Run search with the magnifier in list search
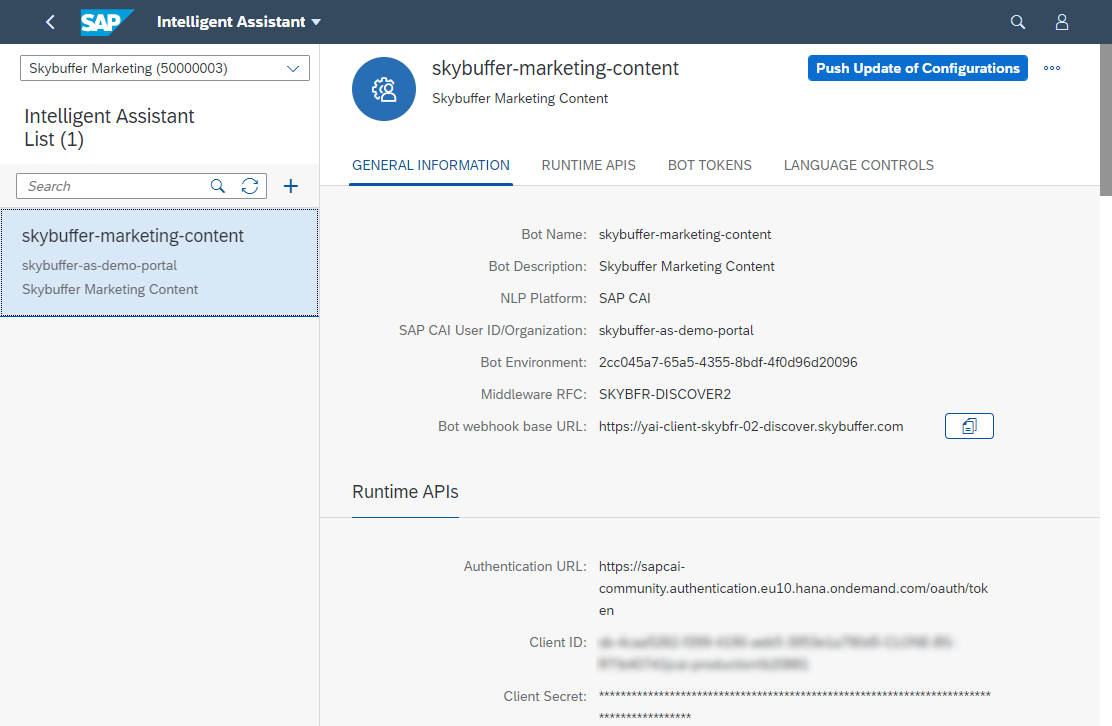 pos(218,186)
